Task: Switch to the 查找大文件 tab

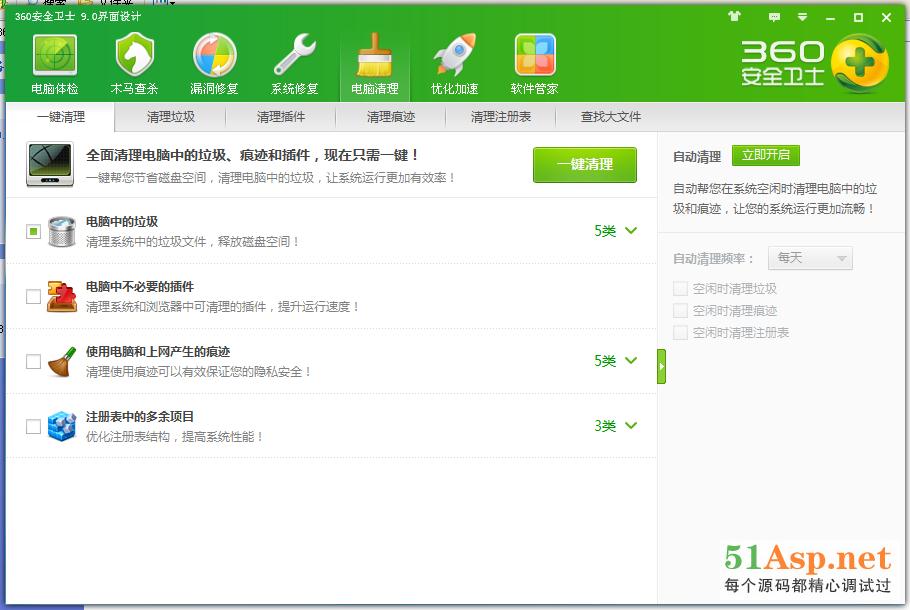Action: 611,117
